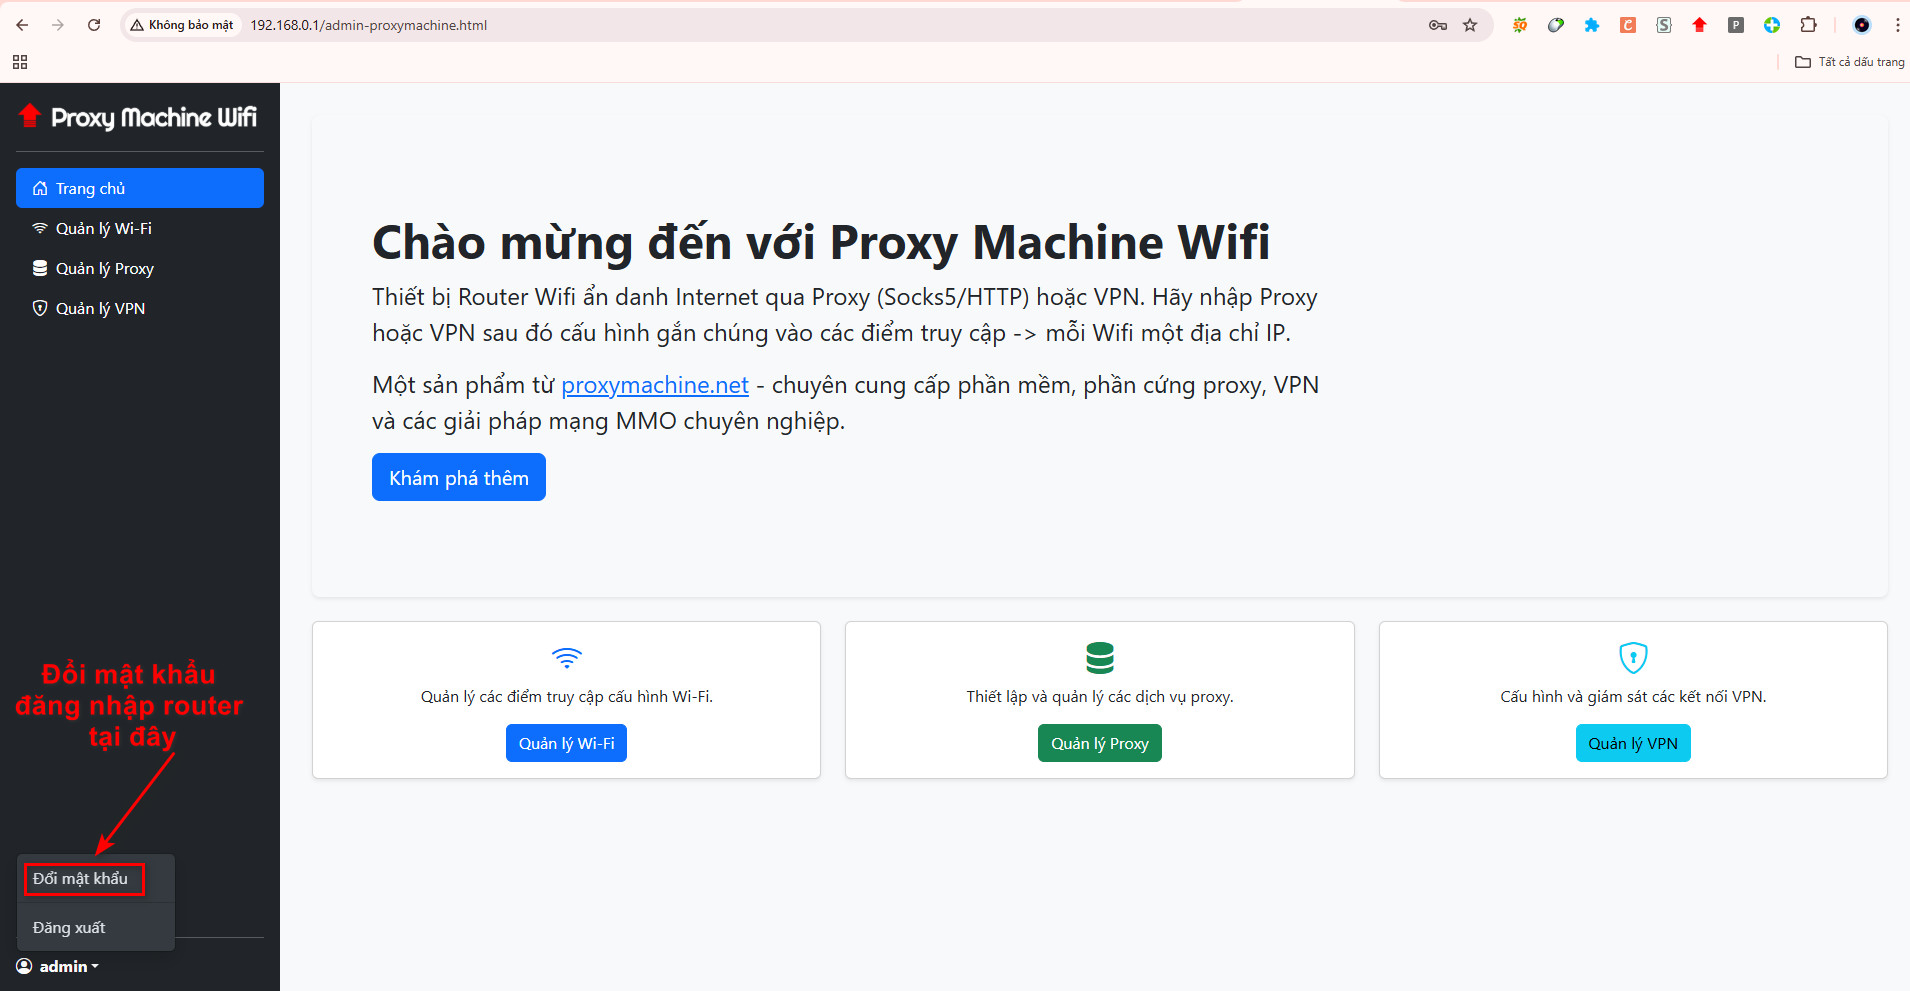Open the grey 'S' extension icon
The height and width of the screenshot is (991, 1910).
1664,25
